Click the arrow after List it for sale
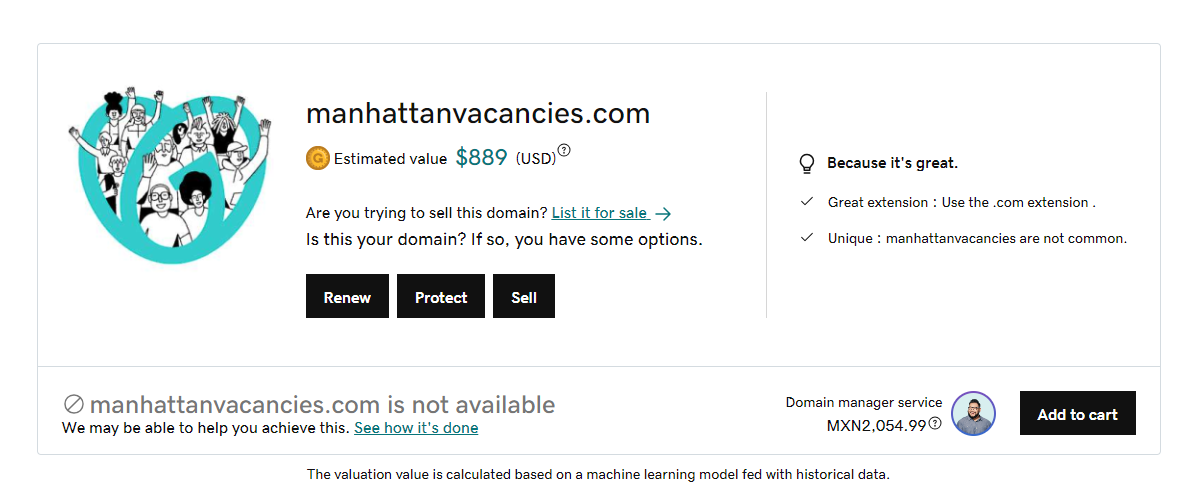Screen dimensions: 1202x504 coord(663,213)
